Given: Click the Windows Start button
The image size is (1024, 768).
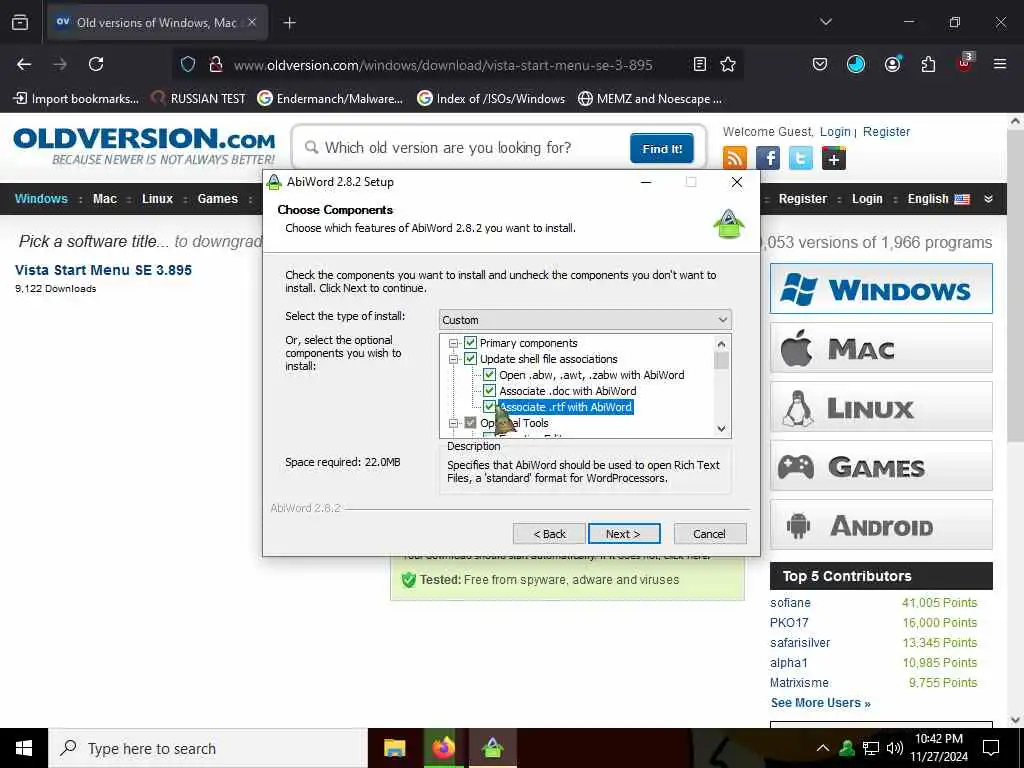Looking at the screenshot, I should click(x=24, y=748).
